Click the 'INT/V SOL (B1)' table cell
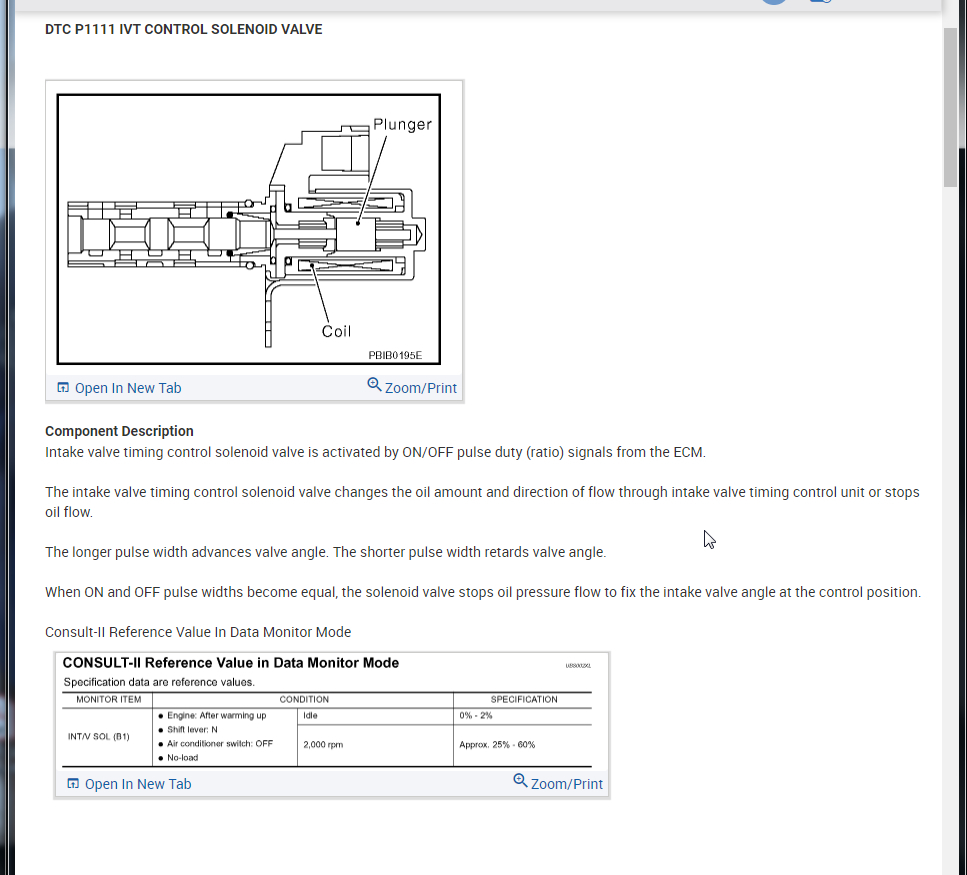Viewport: 967px width, 875px height. click(x=99, y=736)
